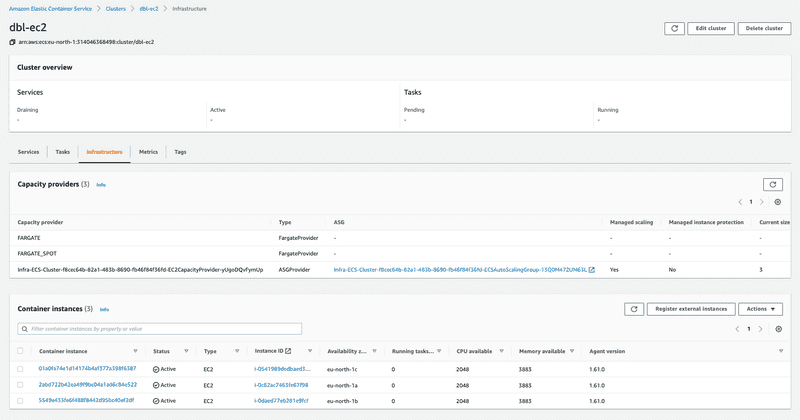
Task: Switch to the Metrics tab
Action: [148, 152]
